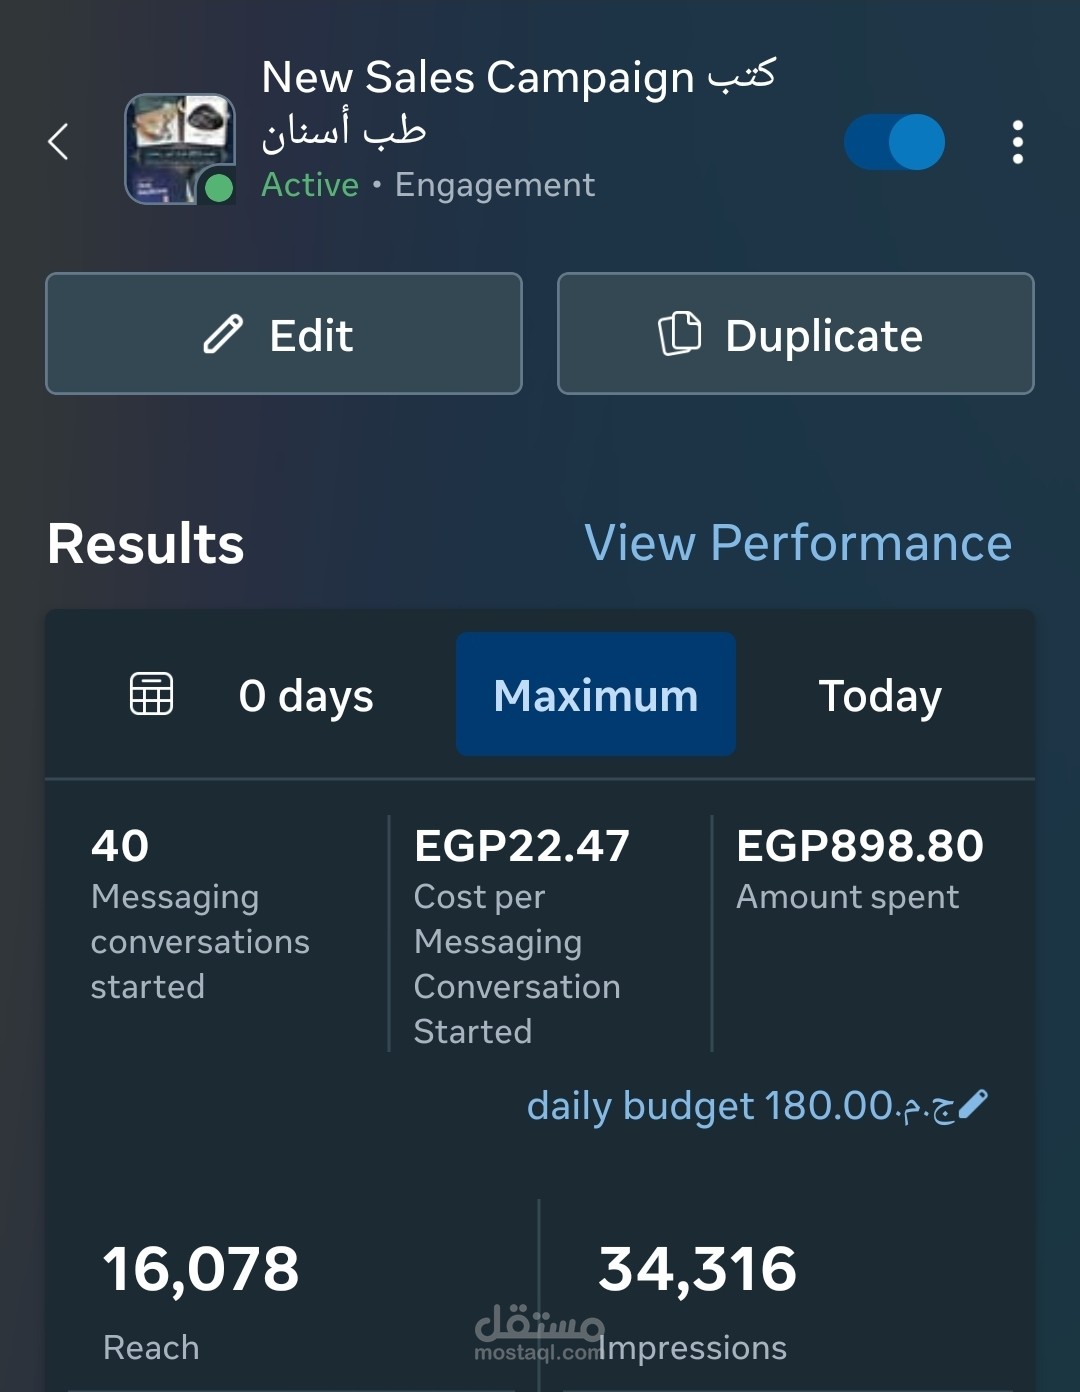Select the 0 days range option
Viewport: 1080px width, 1392px height.
(x=306, y=695)
